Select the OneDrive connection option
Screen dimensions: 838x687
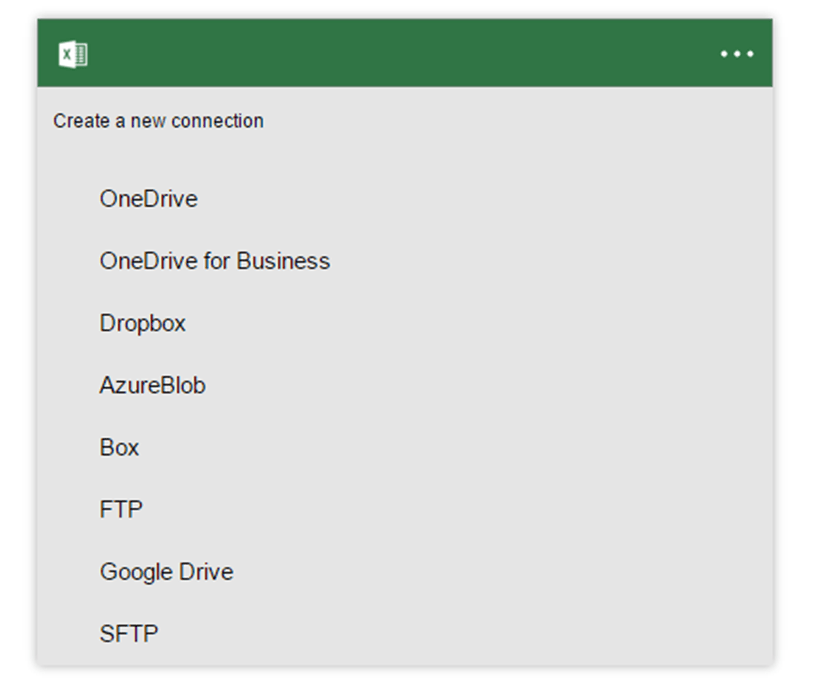coord(148,199)
